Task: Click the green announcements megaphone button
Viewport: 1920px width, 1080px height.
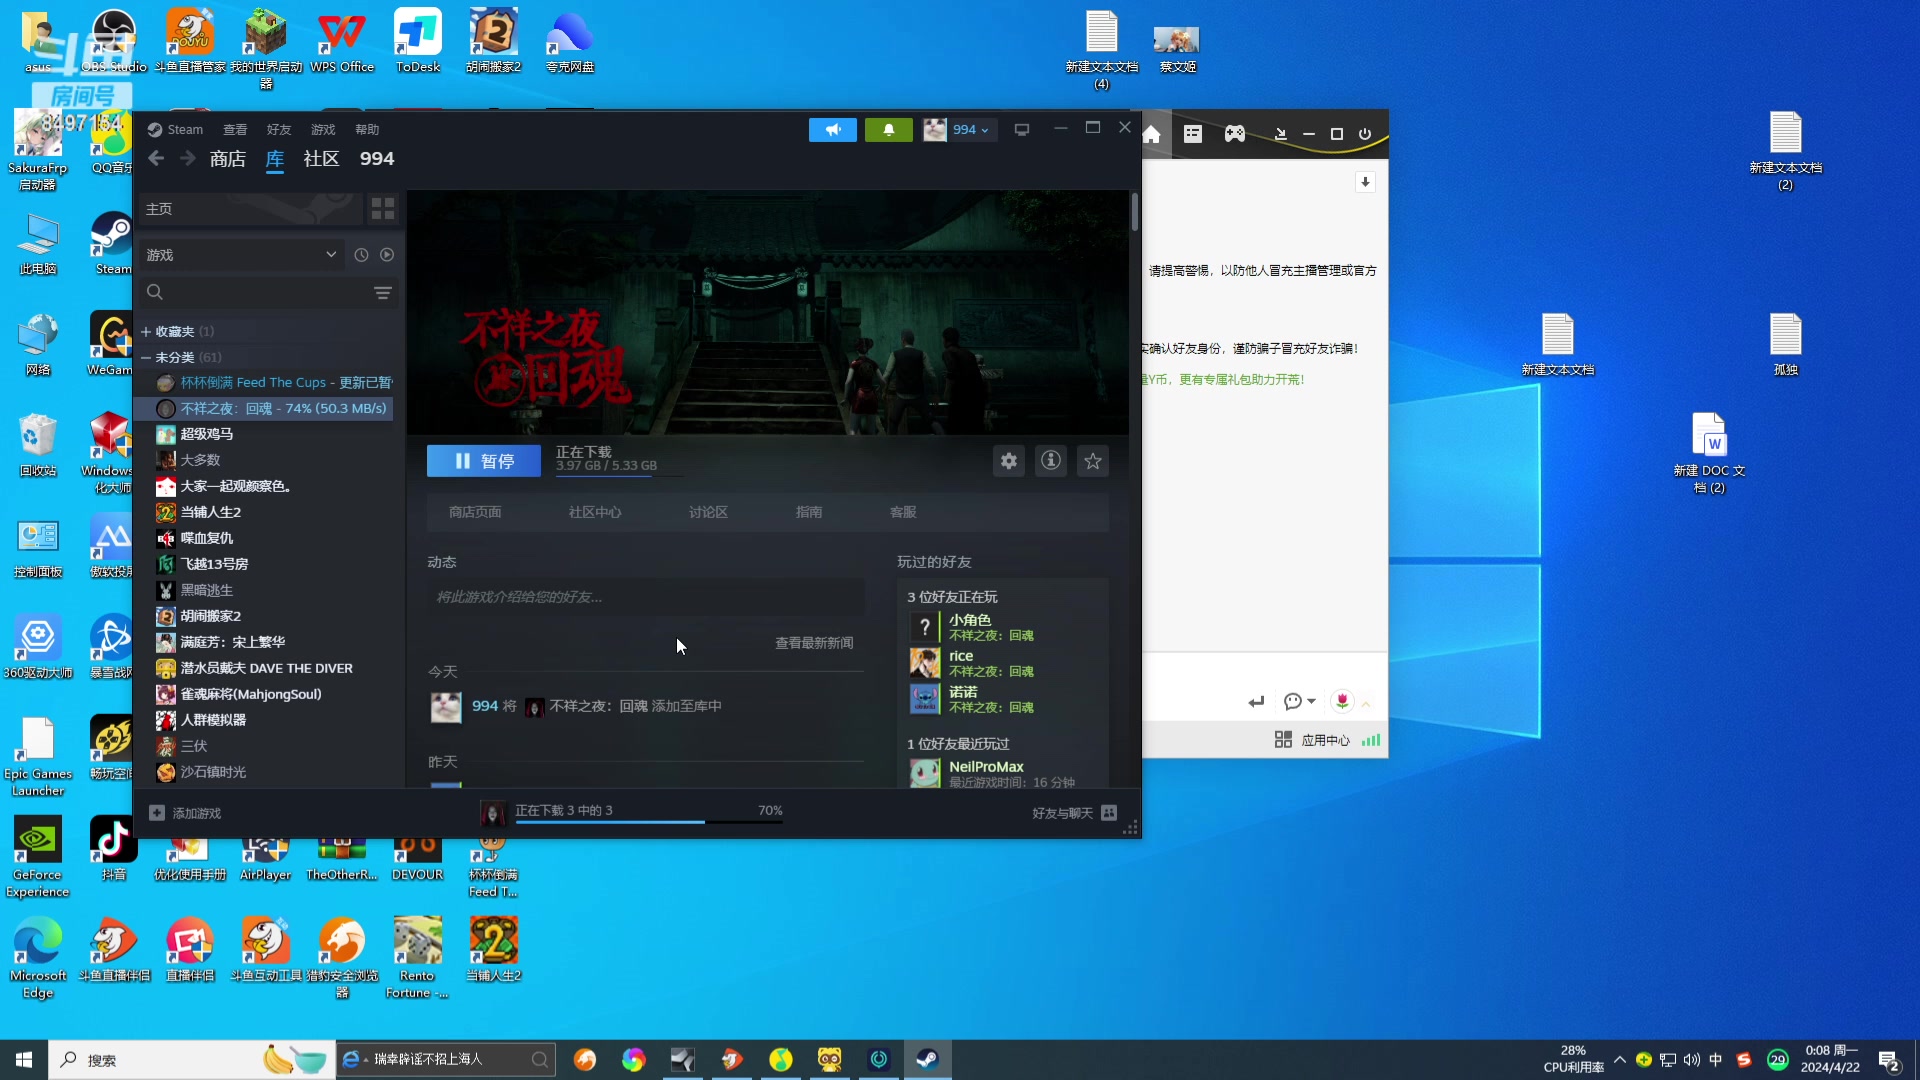Action: (832, 130)
